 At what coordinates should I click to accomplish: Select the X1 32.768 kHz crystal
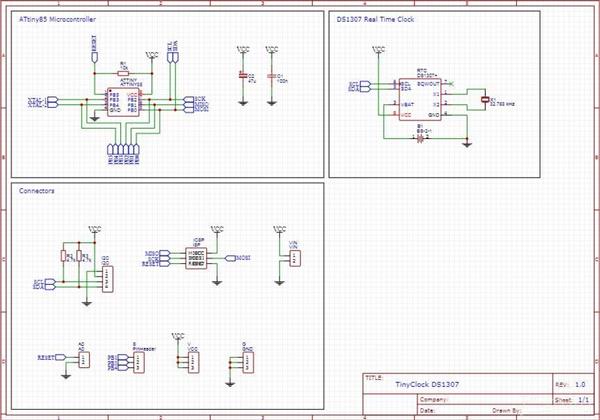pyautogui.click(x=485, y=99)
